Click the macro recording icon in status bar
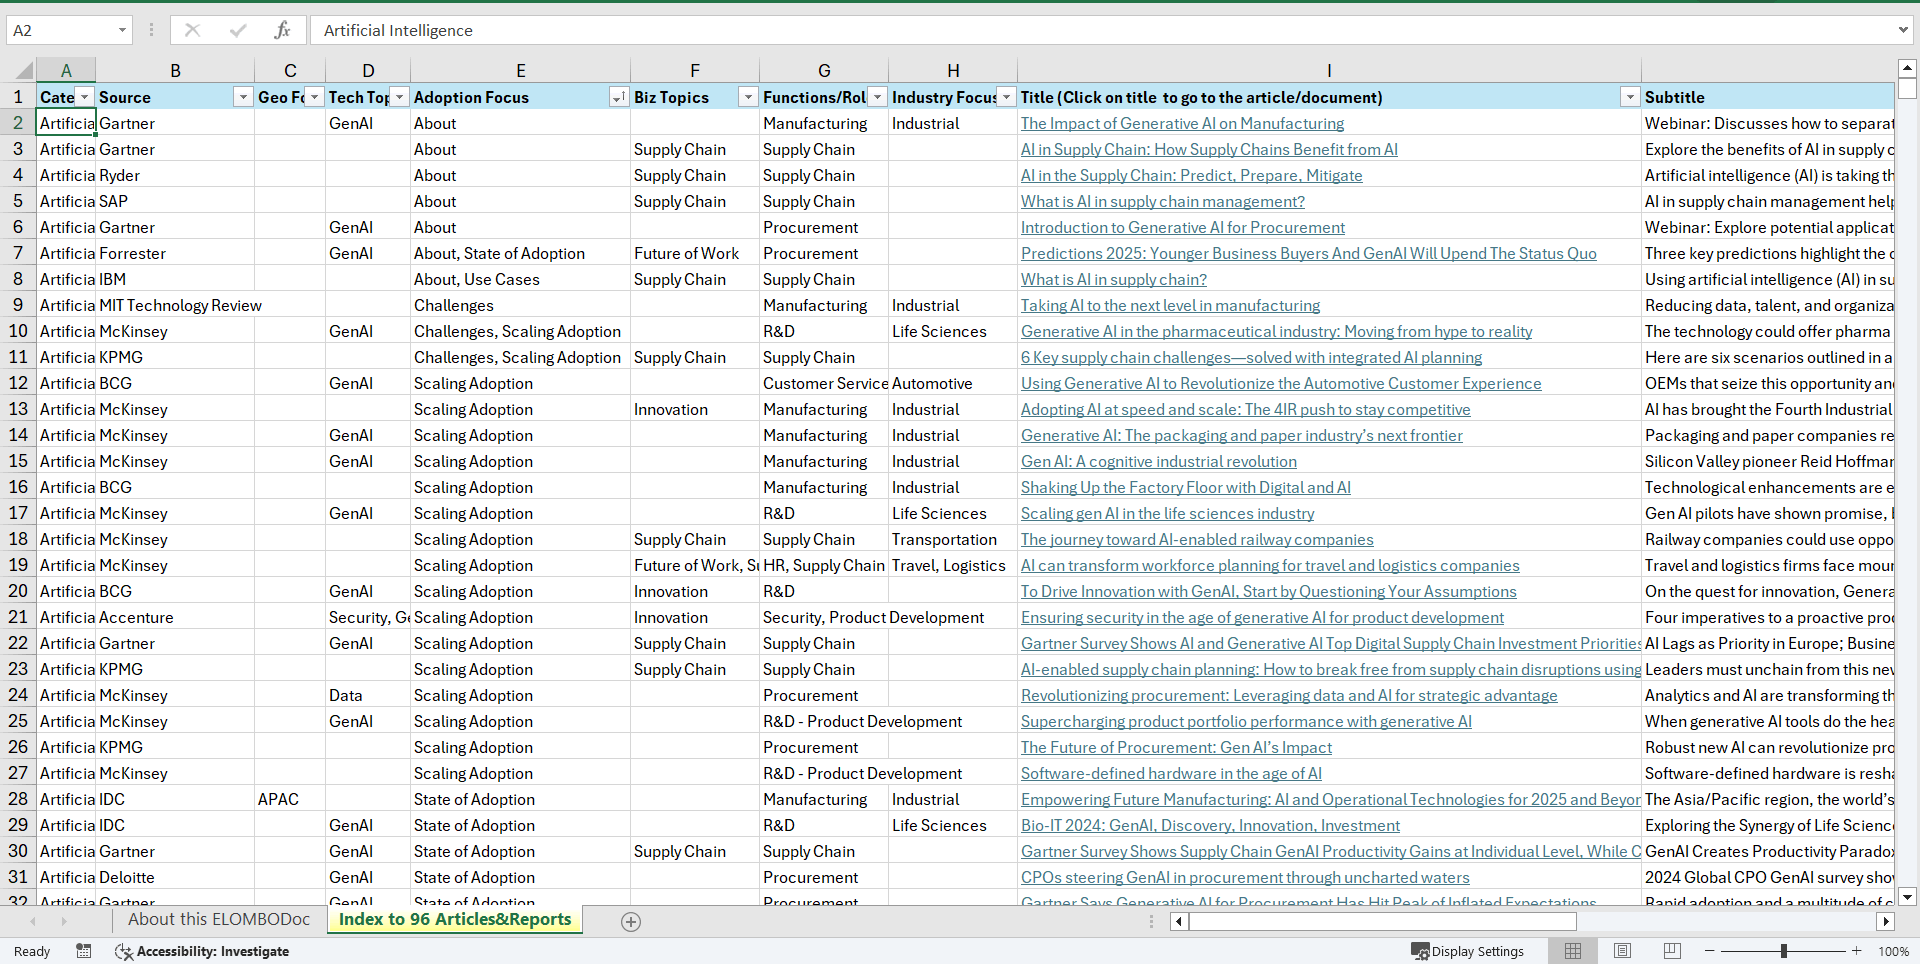 84,951
